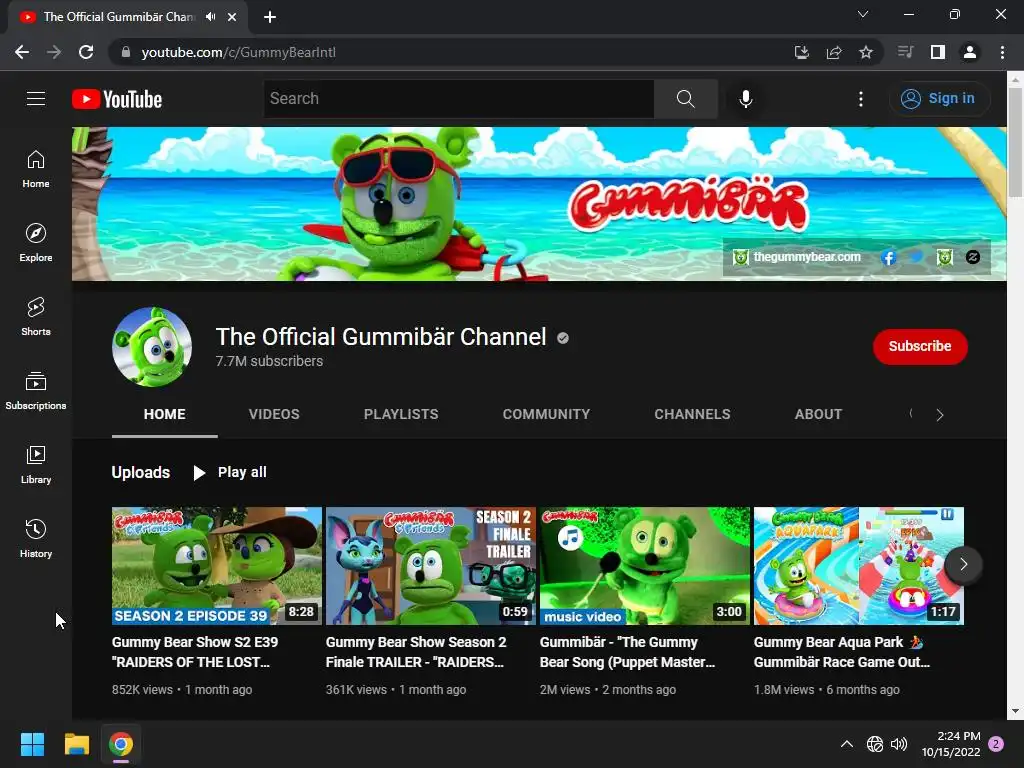Click the channel avatar image
This screenshot has width=1024, height=768.
coord(152,347)
